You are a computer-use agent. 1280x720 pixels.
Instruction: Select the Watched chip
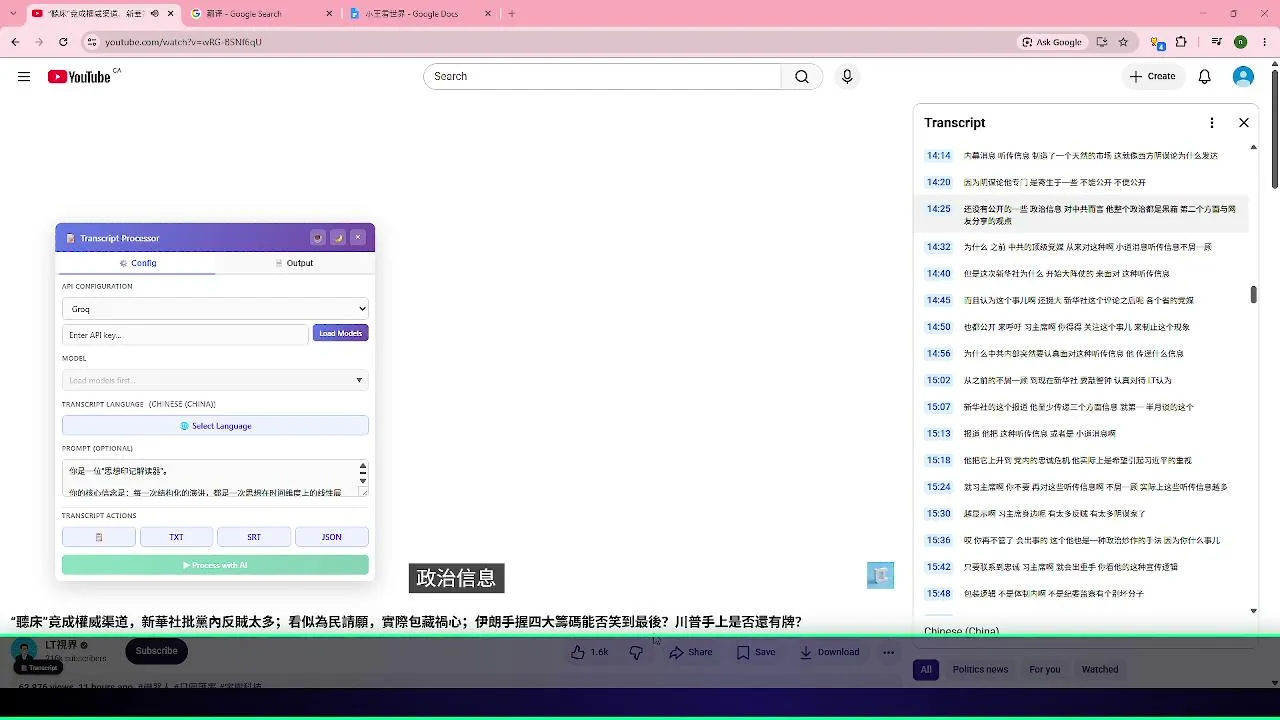[x=1100, y=670]
